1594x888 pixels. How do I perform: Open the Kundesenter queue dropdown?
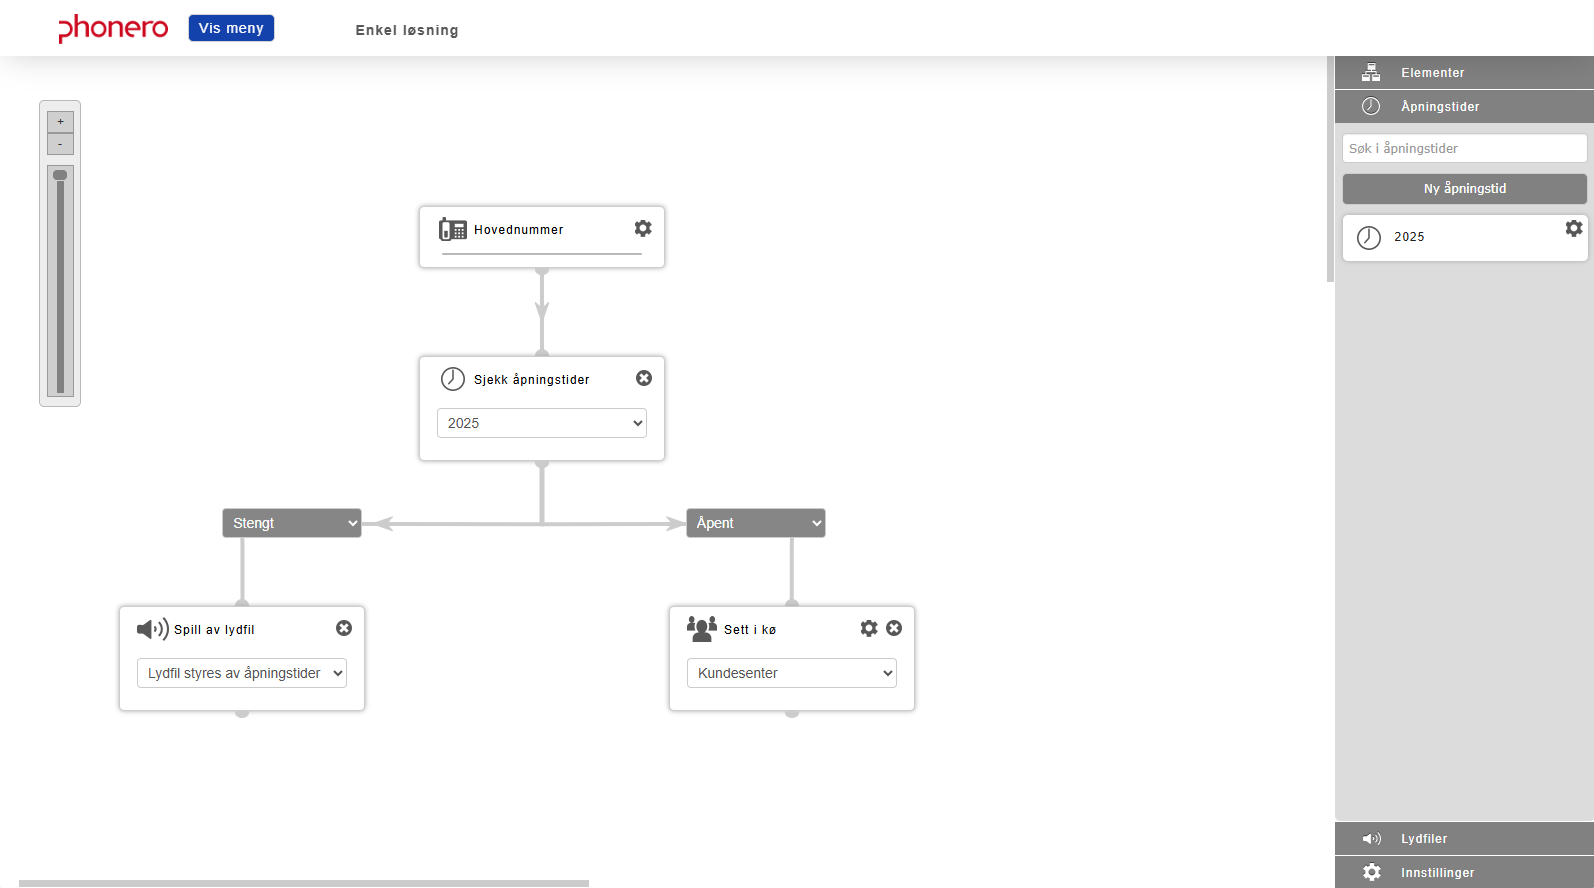point(792,673)
